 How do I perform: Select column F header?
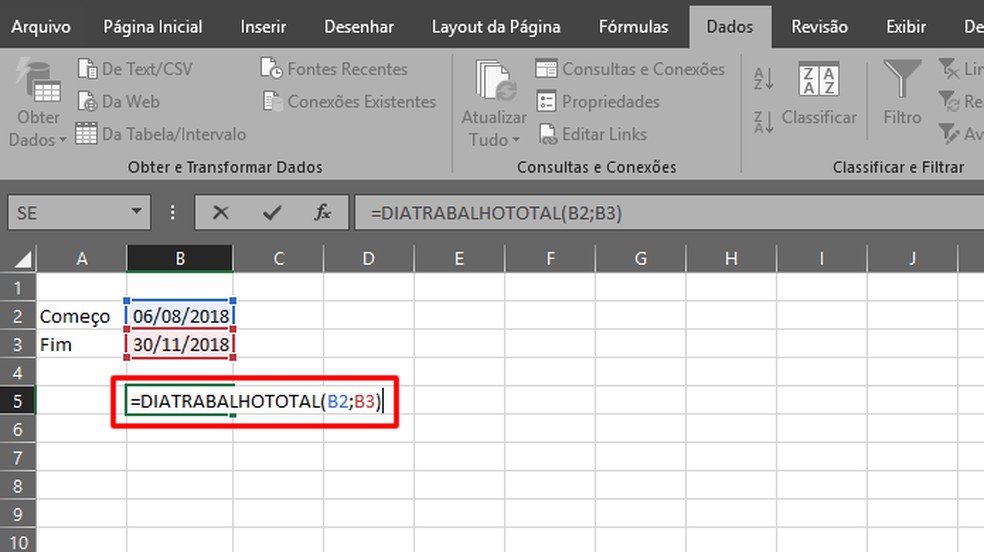pyautogui.click(x=550, y=258)
